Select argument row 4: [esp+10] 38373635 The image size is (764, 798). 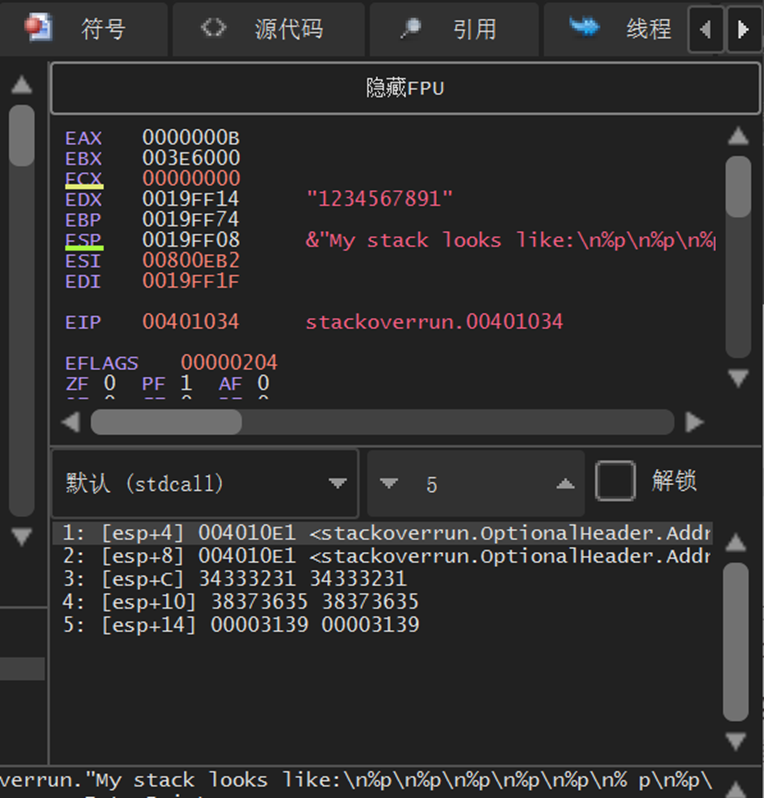click(x=382, y=602)
